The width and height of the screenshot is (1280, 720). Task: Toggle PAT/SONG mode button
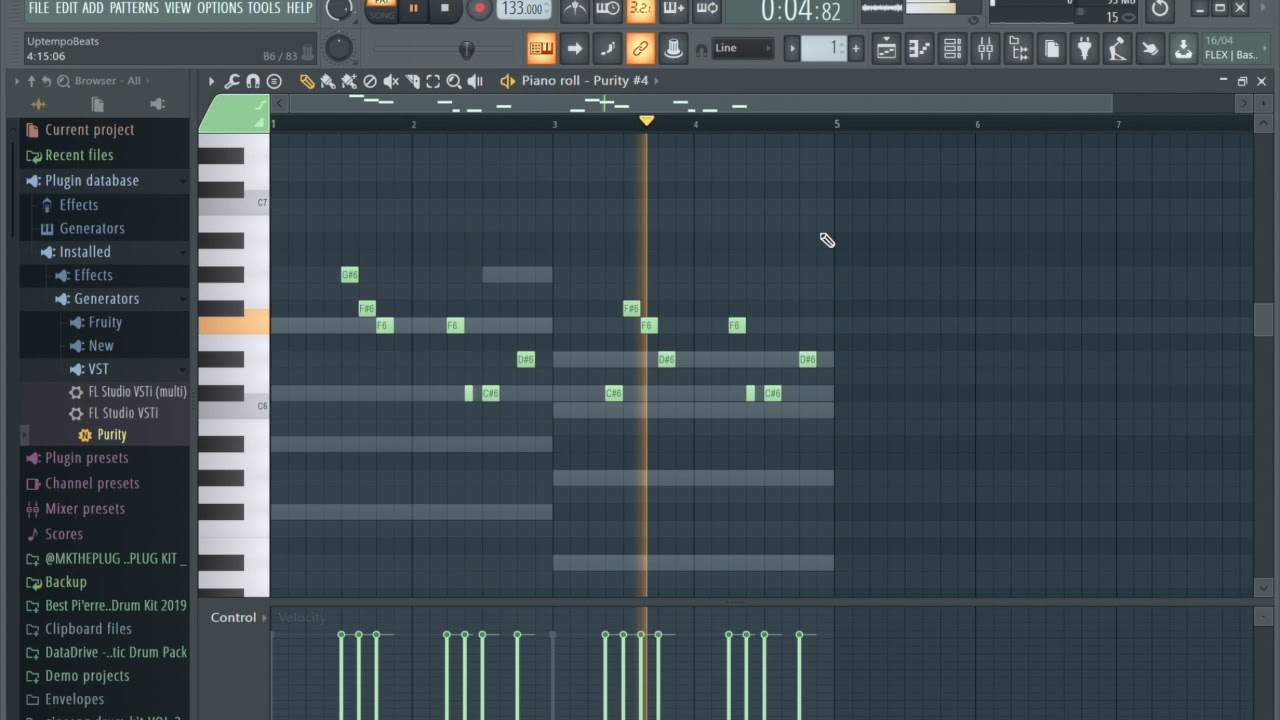(x=381, y=9)
